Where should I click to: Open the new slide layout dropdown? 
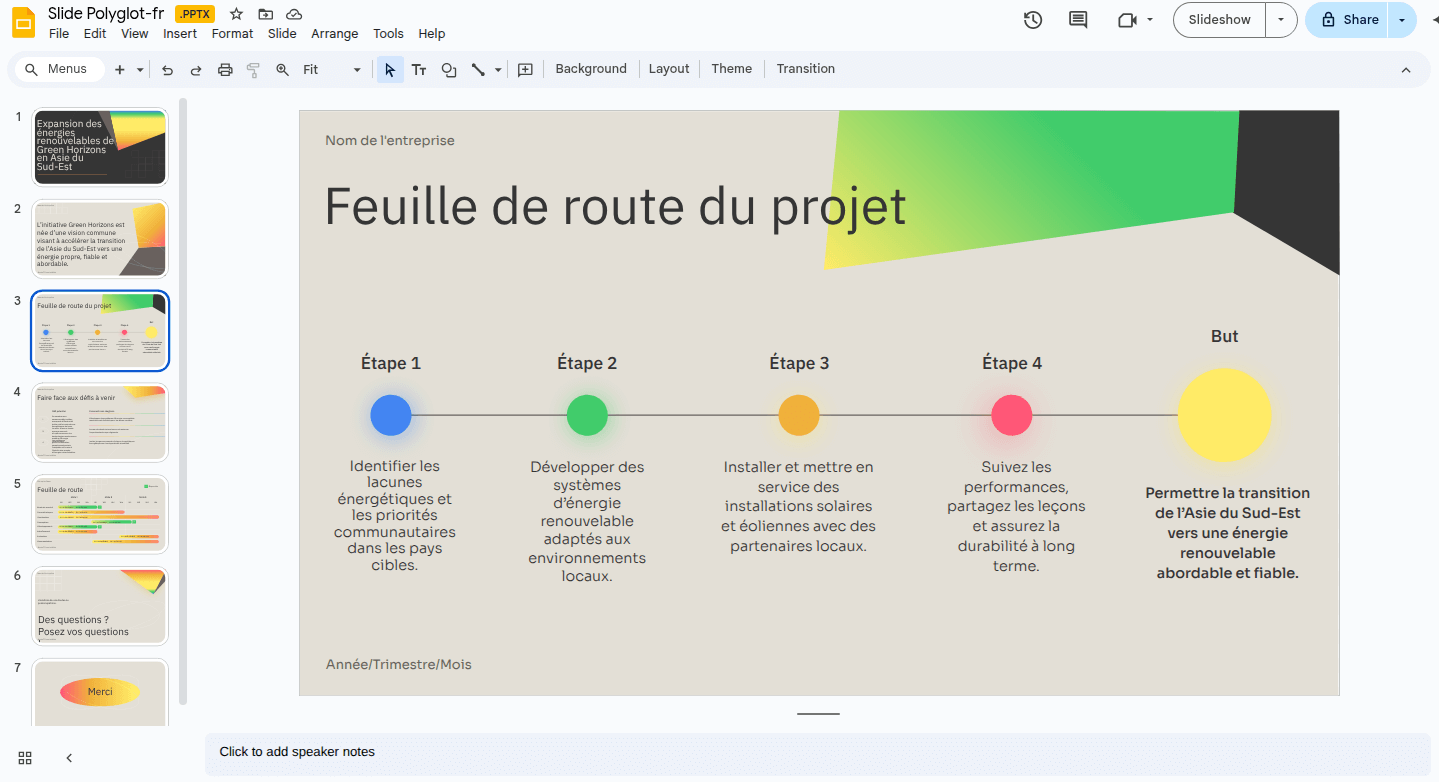coord(140,70)
